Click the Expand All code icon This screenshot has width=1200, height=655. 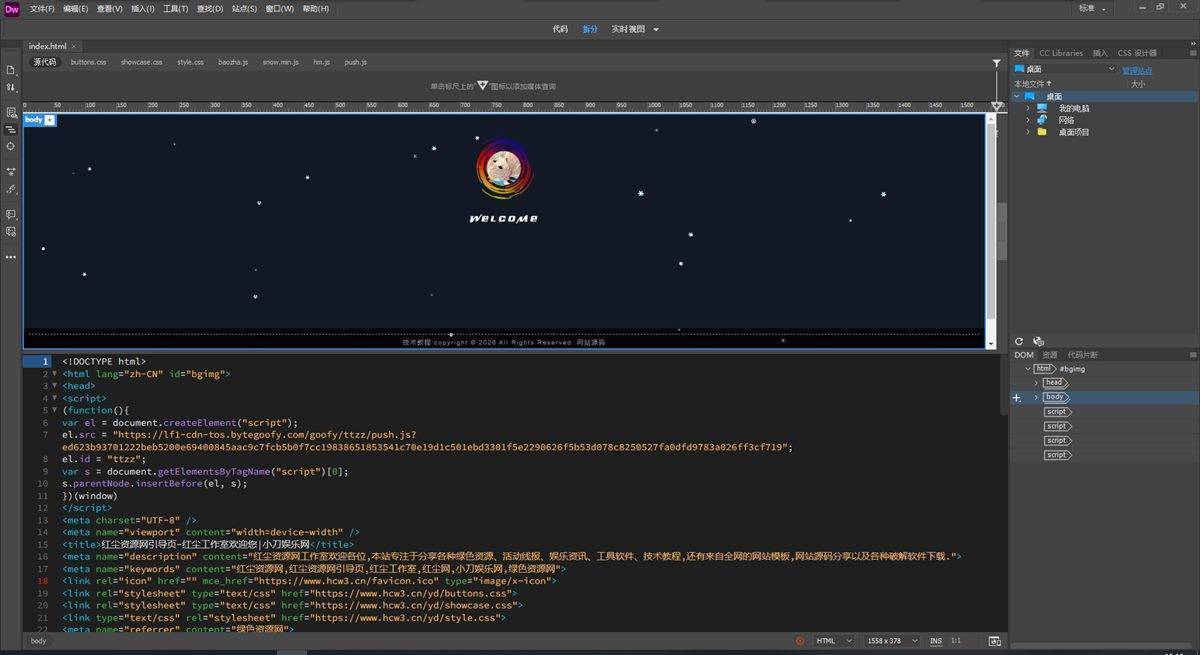[x=11, y=172]
